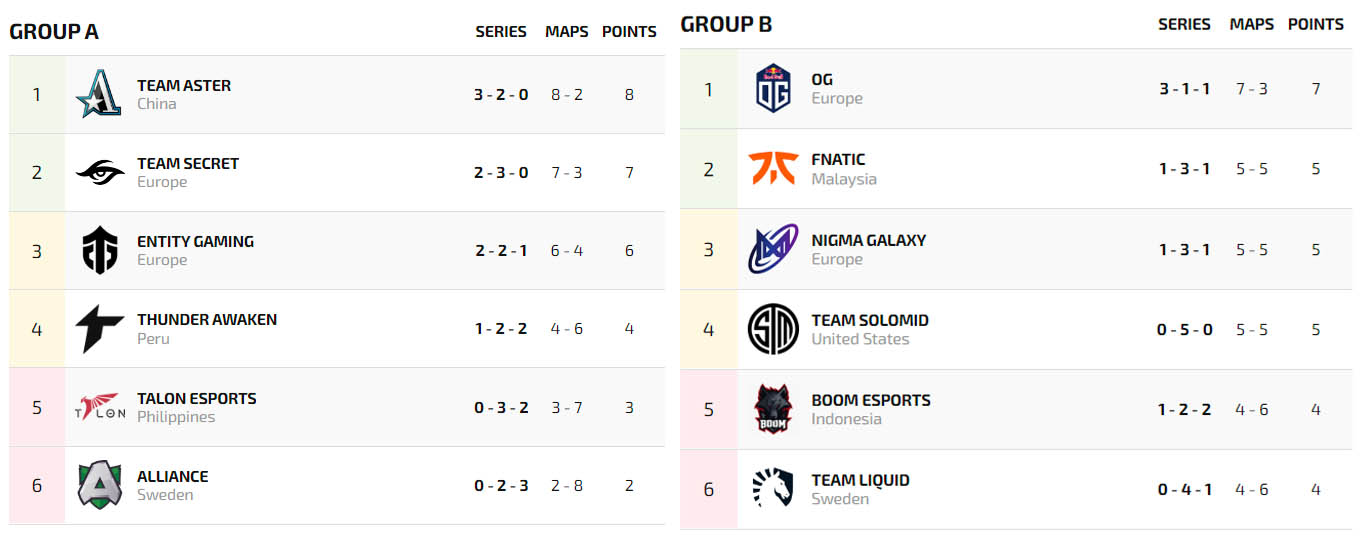Open the TEAM SECRET team link
Viewport: 1363px width, 536px height.
[x=188, y=164]
